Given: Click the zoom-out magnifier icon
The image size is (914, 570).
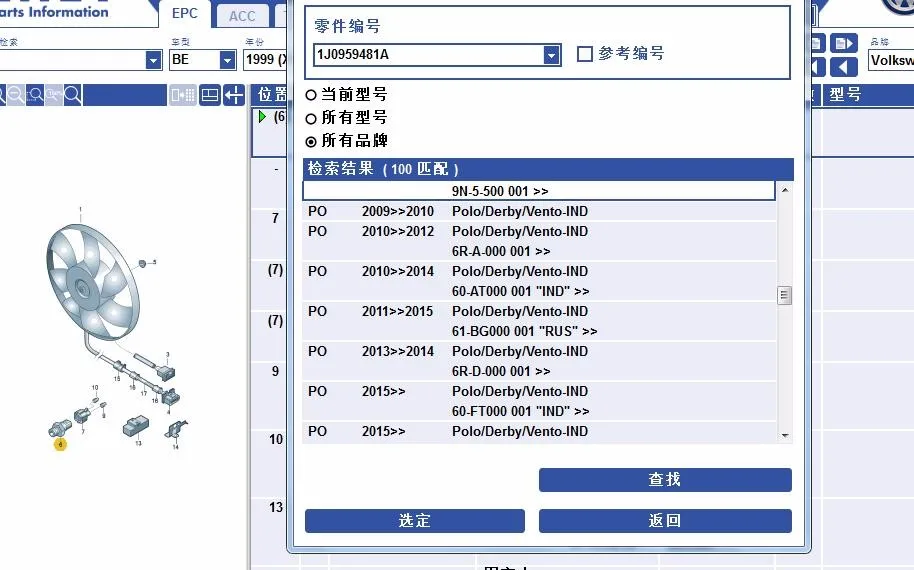Looking at the screenshot, I should coord(15,94).
